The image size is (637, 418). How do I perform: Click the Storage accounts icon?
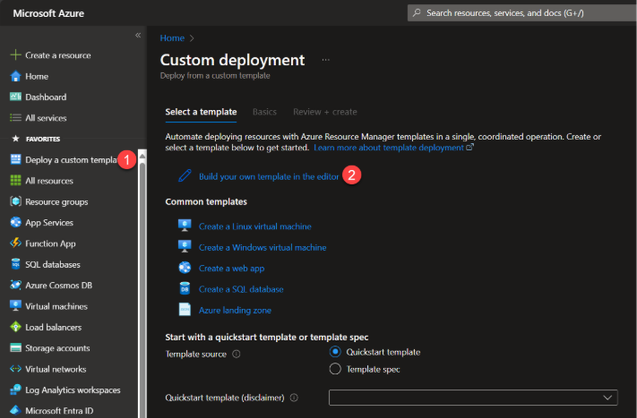(x=15, y=348)
